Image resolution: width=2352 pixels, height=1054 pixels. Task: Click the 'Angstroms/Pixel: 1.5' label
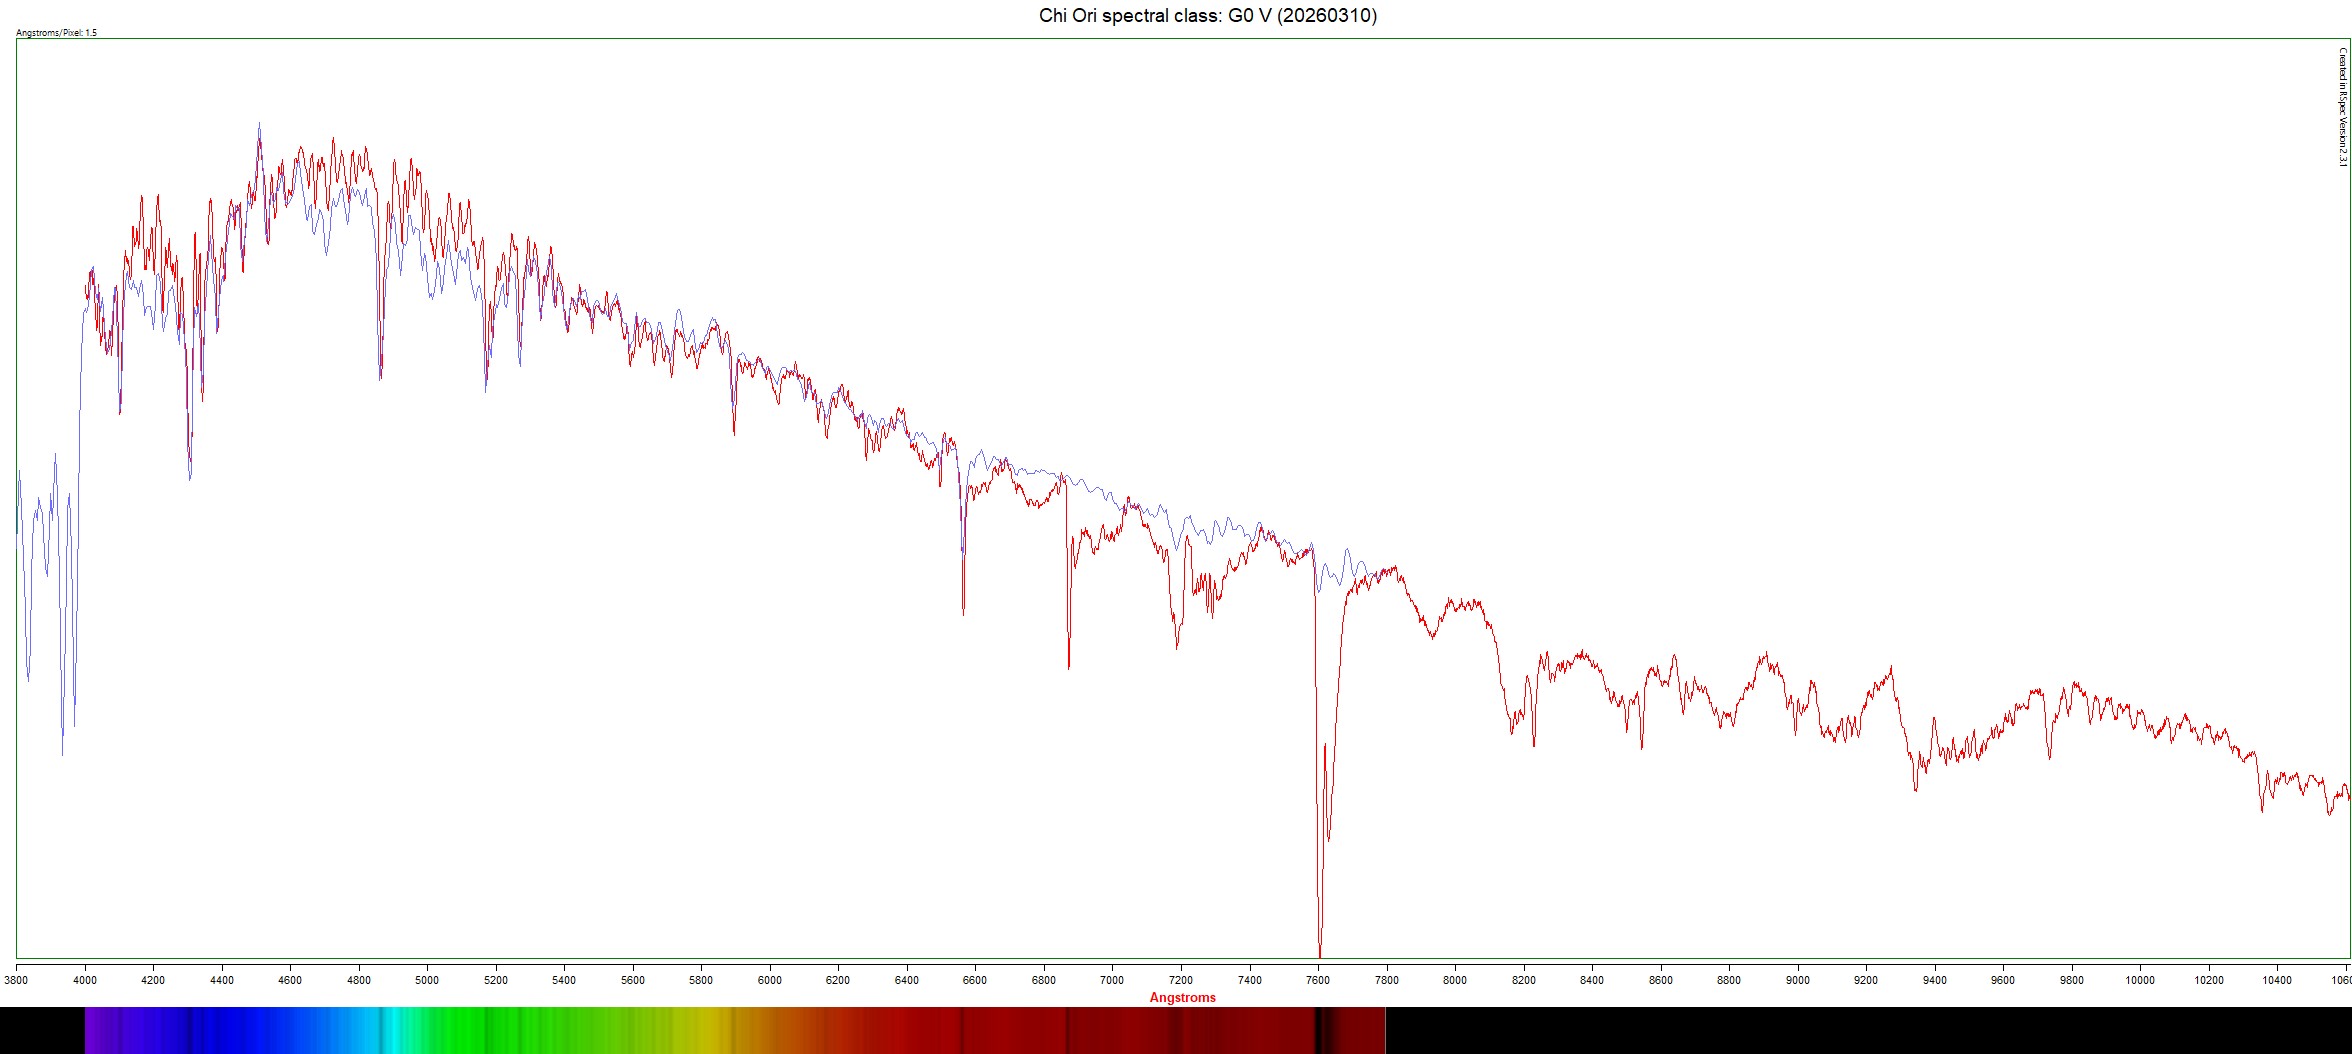(x=57, y=33)
